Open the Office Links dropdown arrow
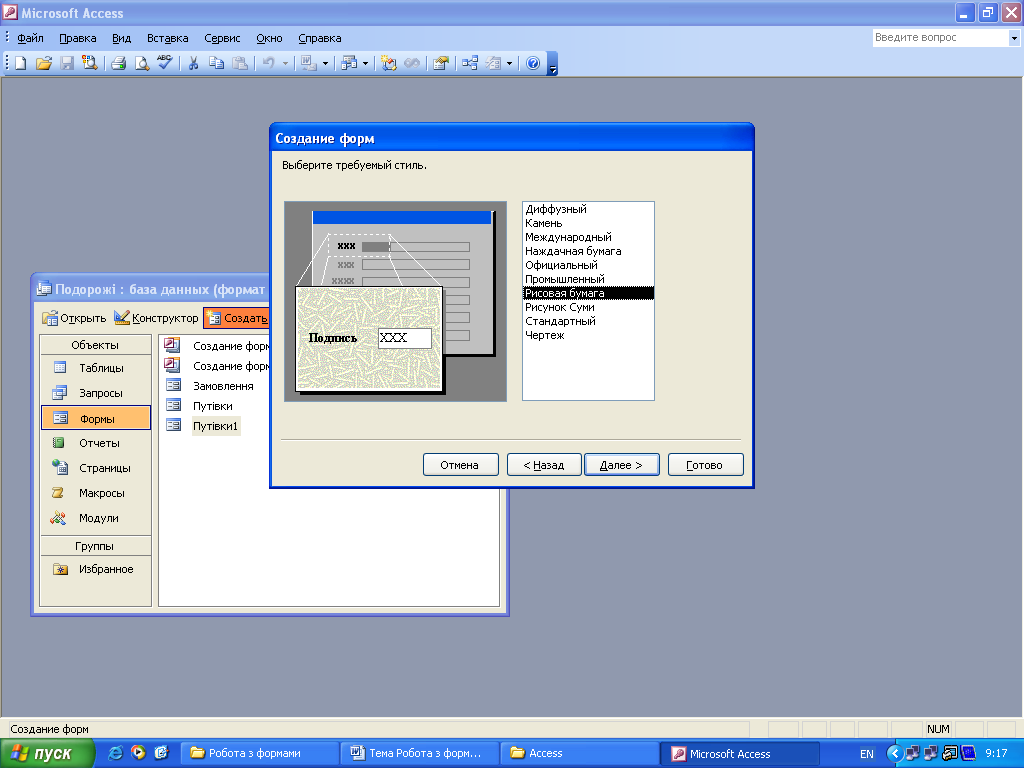The height and width of the screenshot is (768, 1024). [325, 64]
